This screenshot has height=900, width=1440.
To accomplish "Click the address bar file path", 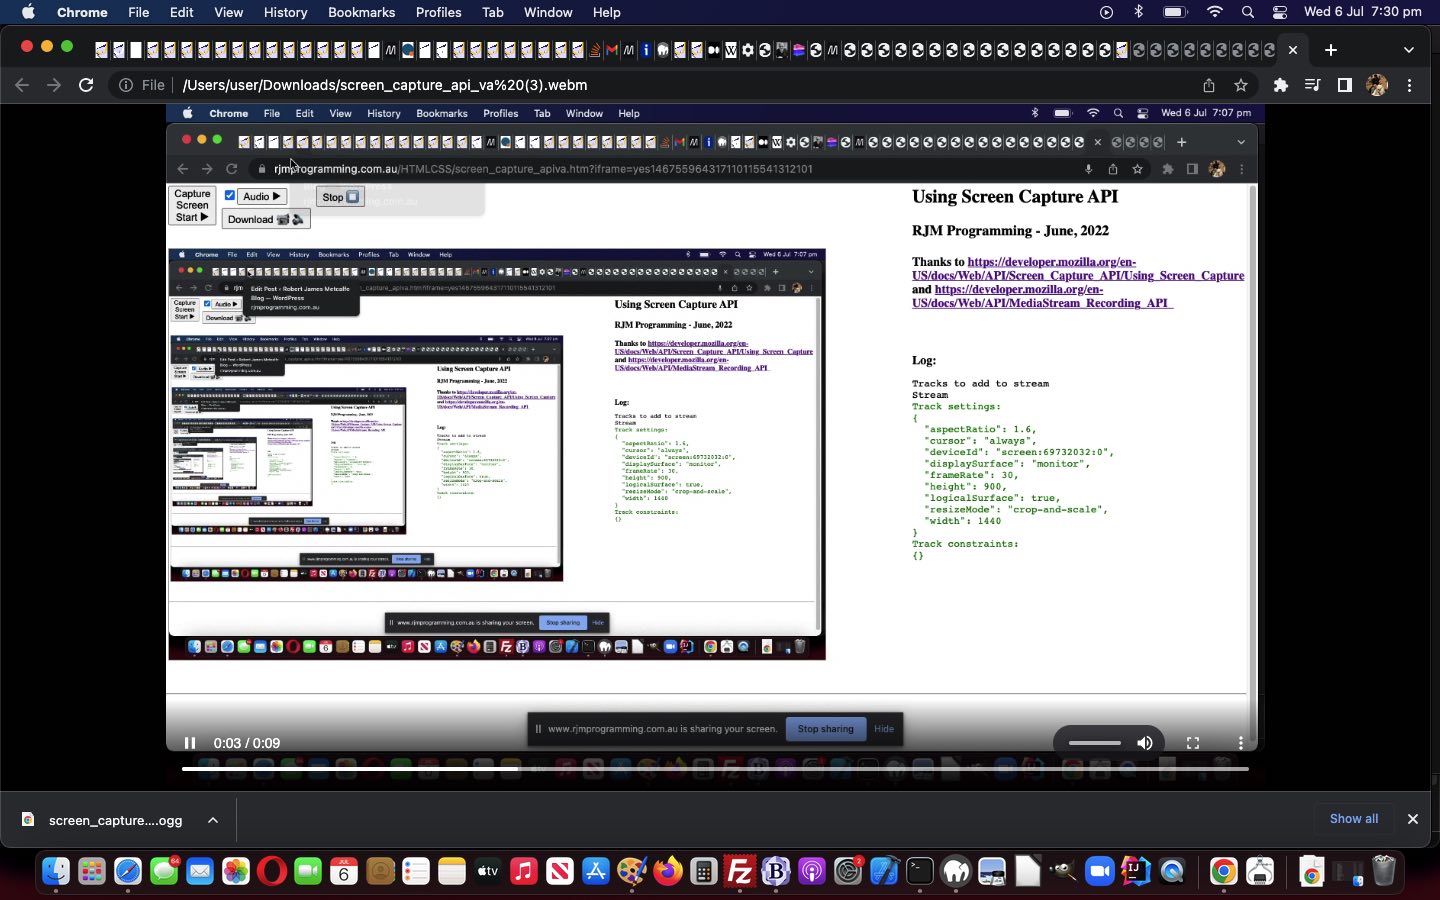I will point(385,85).
